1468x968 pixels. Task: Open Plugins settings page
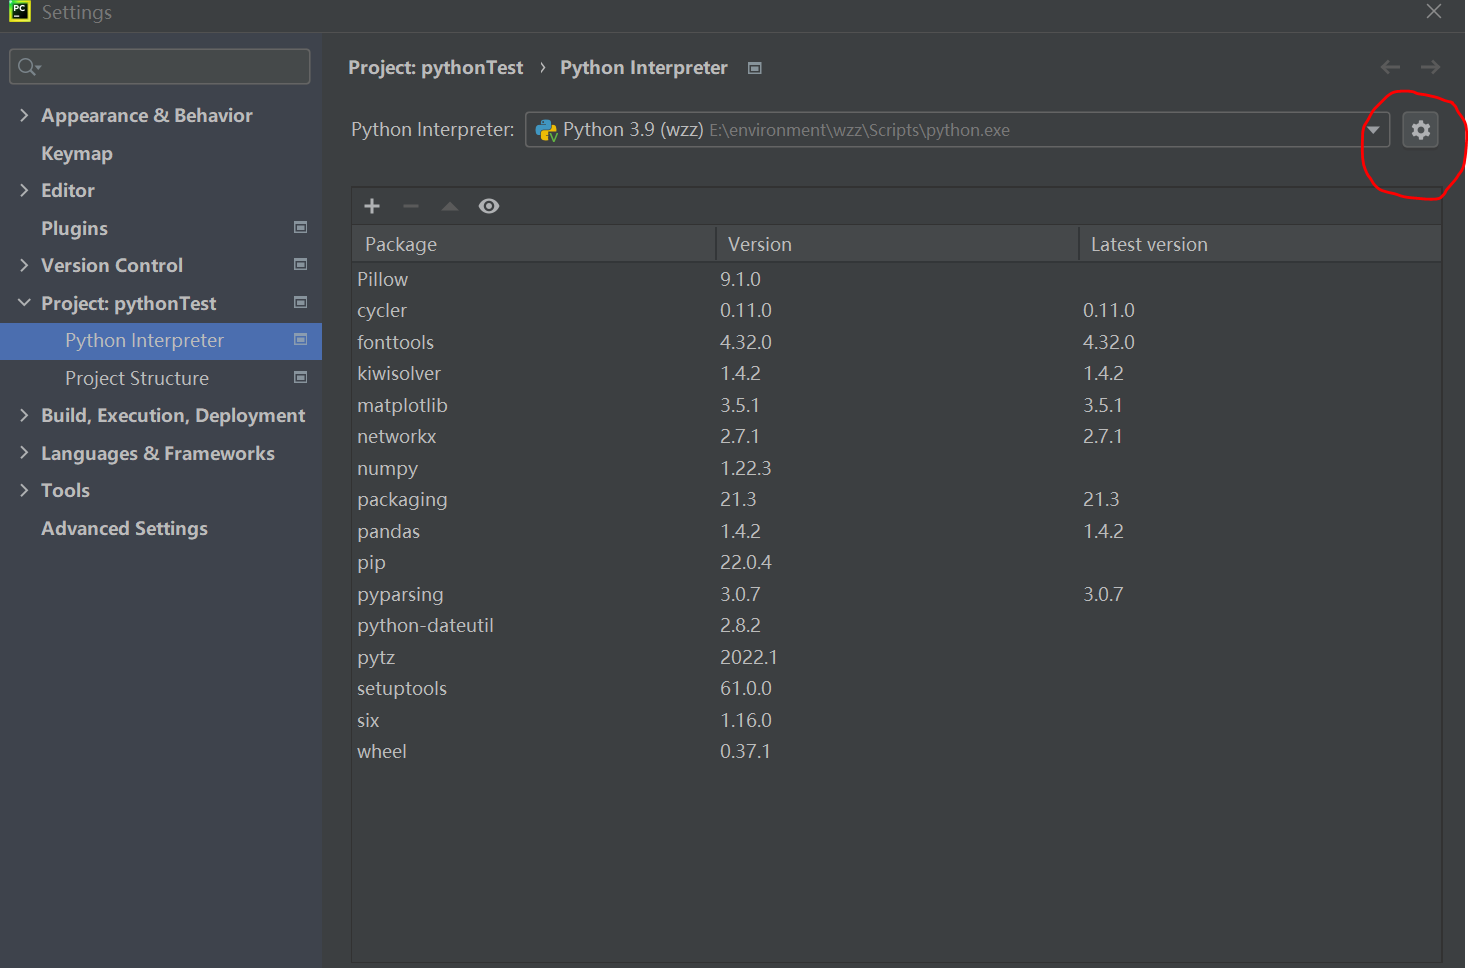point(74,228)
